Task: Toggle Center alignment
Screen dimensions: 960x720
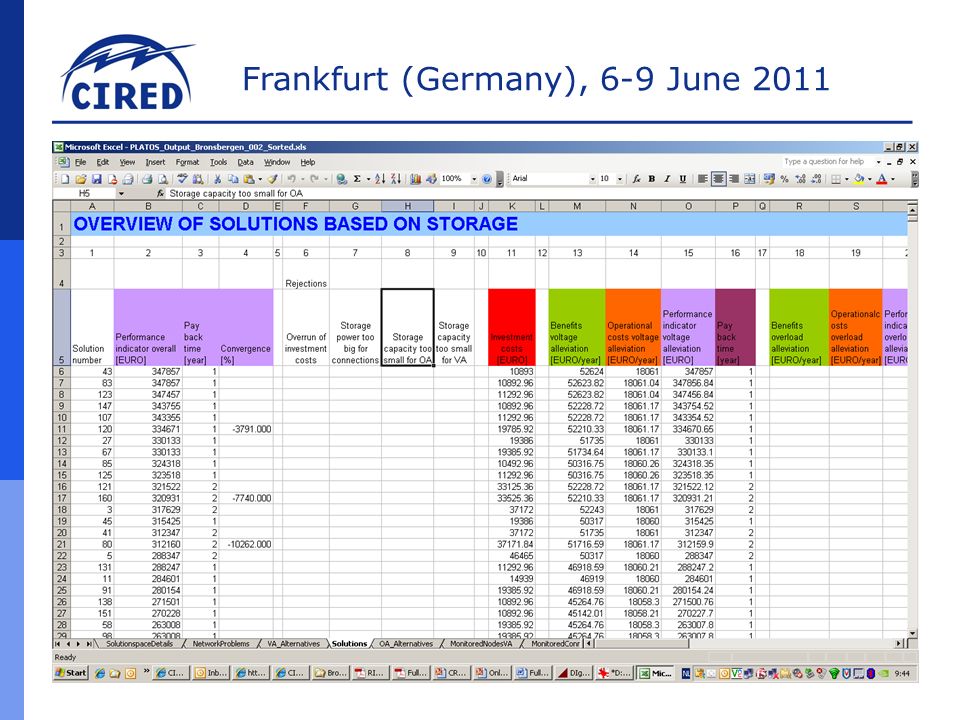Action: 718,179
